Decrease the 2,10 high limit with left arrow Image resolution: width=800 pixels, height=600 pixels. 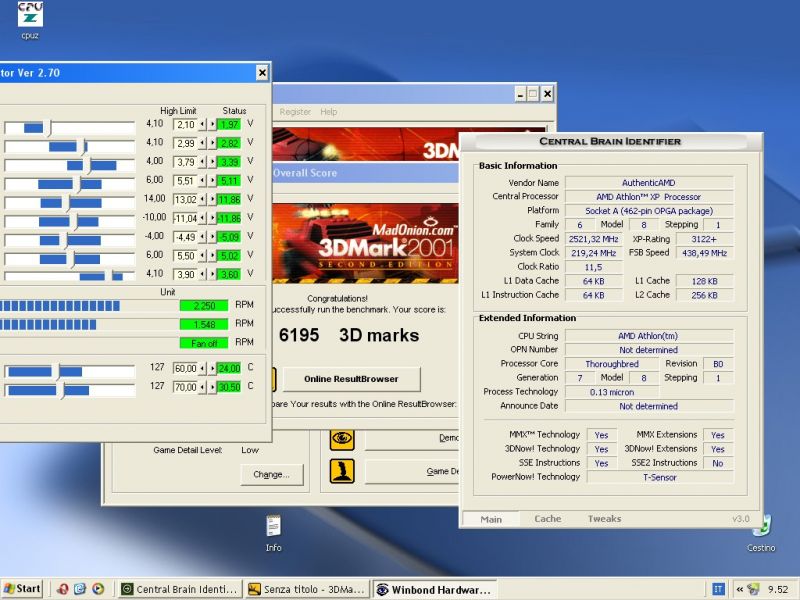coord(203,124)
